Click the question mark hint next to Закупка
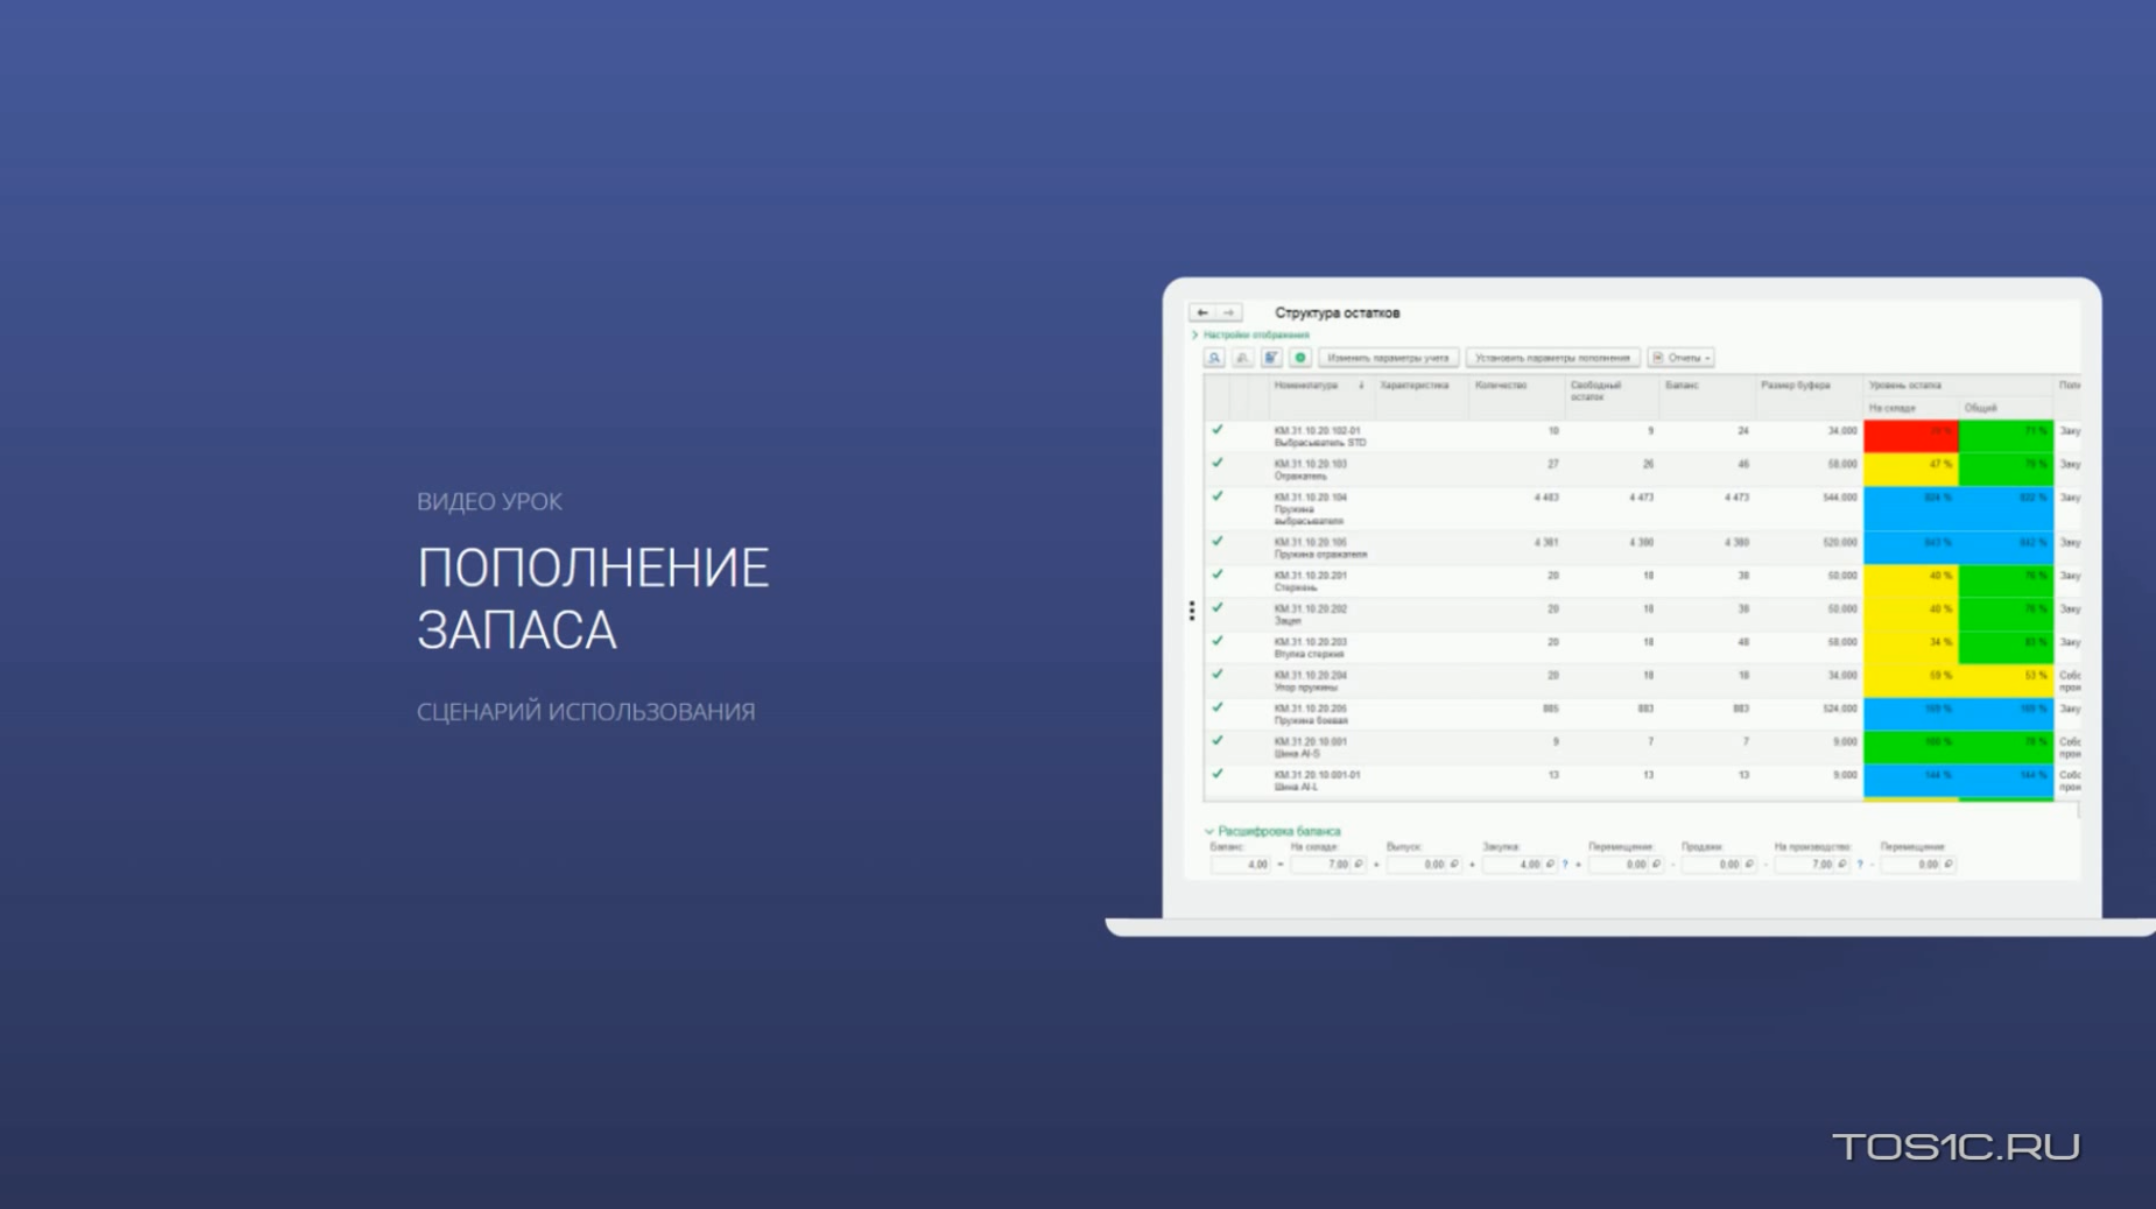The image size is (2156, 1209). click(1565, 864)
